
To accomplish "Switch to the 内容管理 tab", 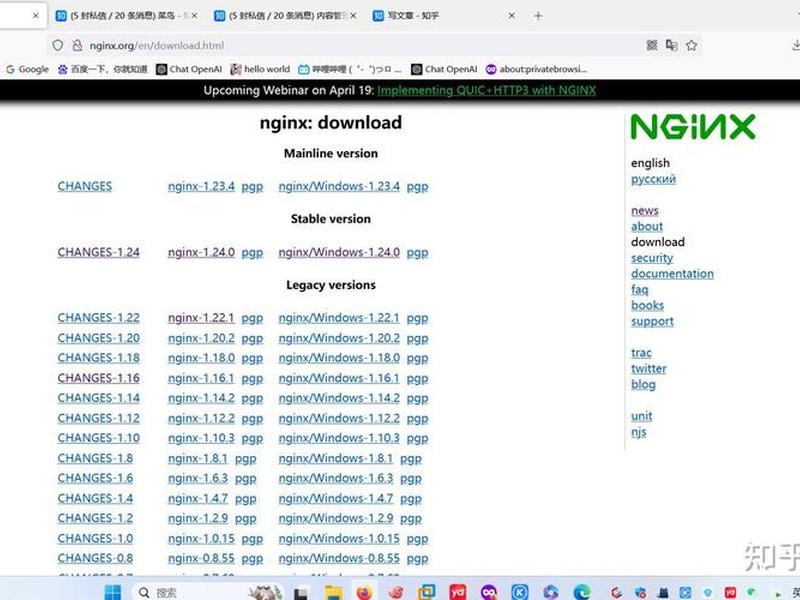I will [285, 16].
